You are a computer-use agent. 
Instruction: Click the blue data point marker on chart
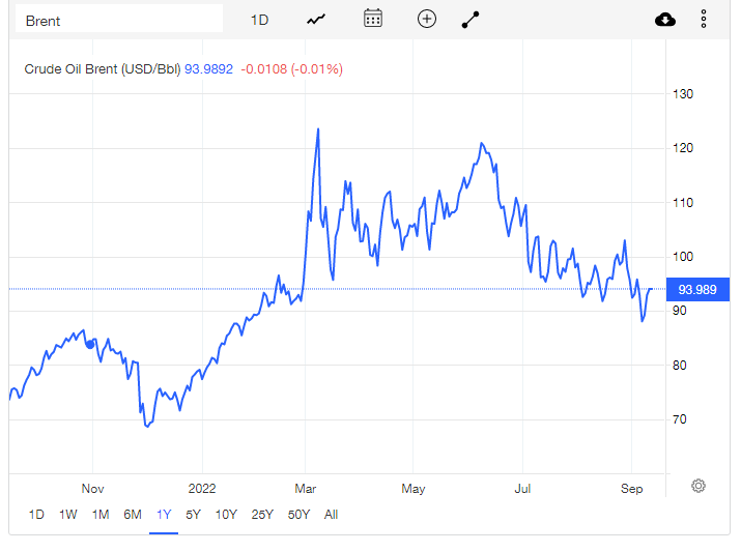click(x=90, y=345)
